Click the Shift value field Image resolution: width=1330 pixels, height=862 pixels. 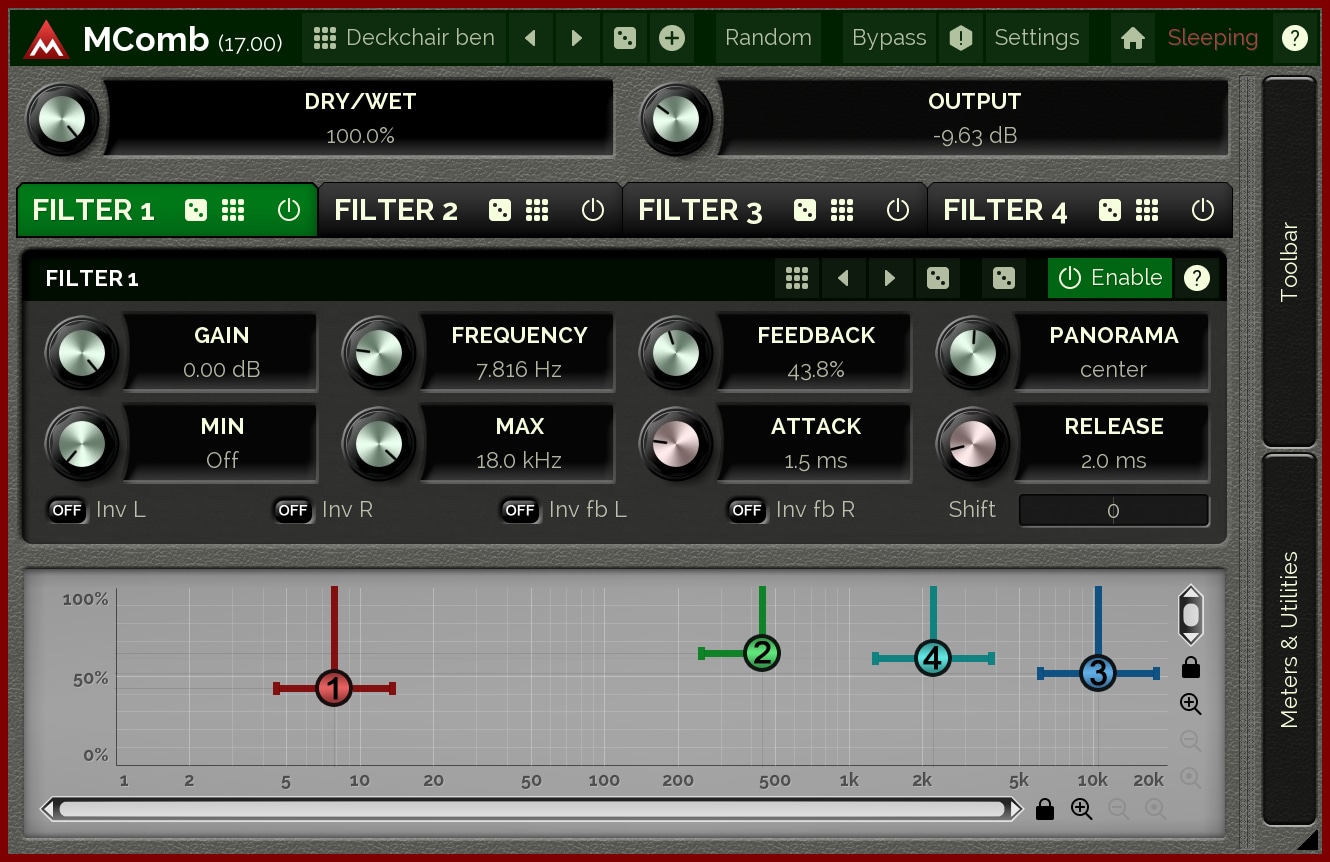point(1113,510)
